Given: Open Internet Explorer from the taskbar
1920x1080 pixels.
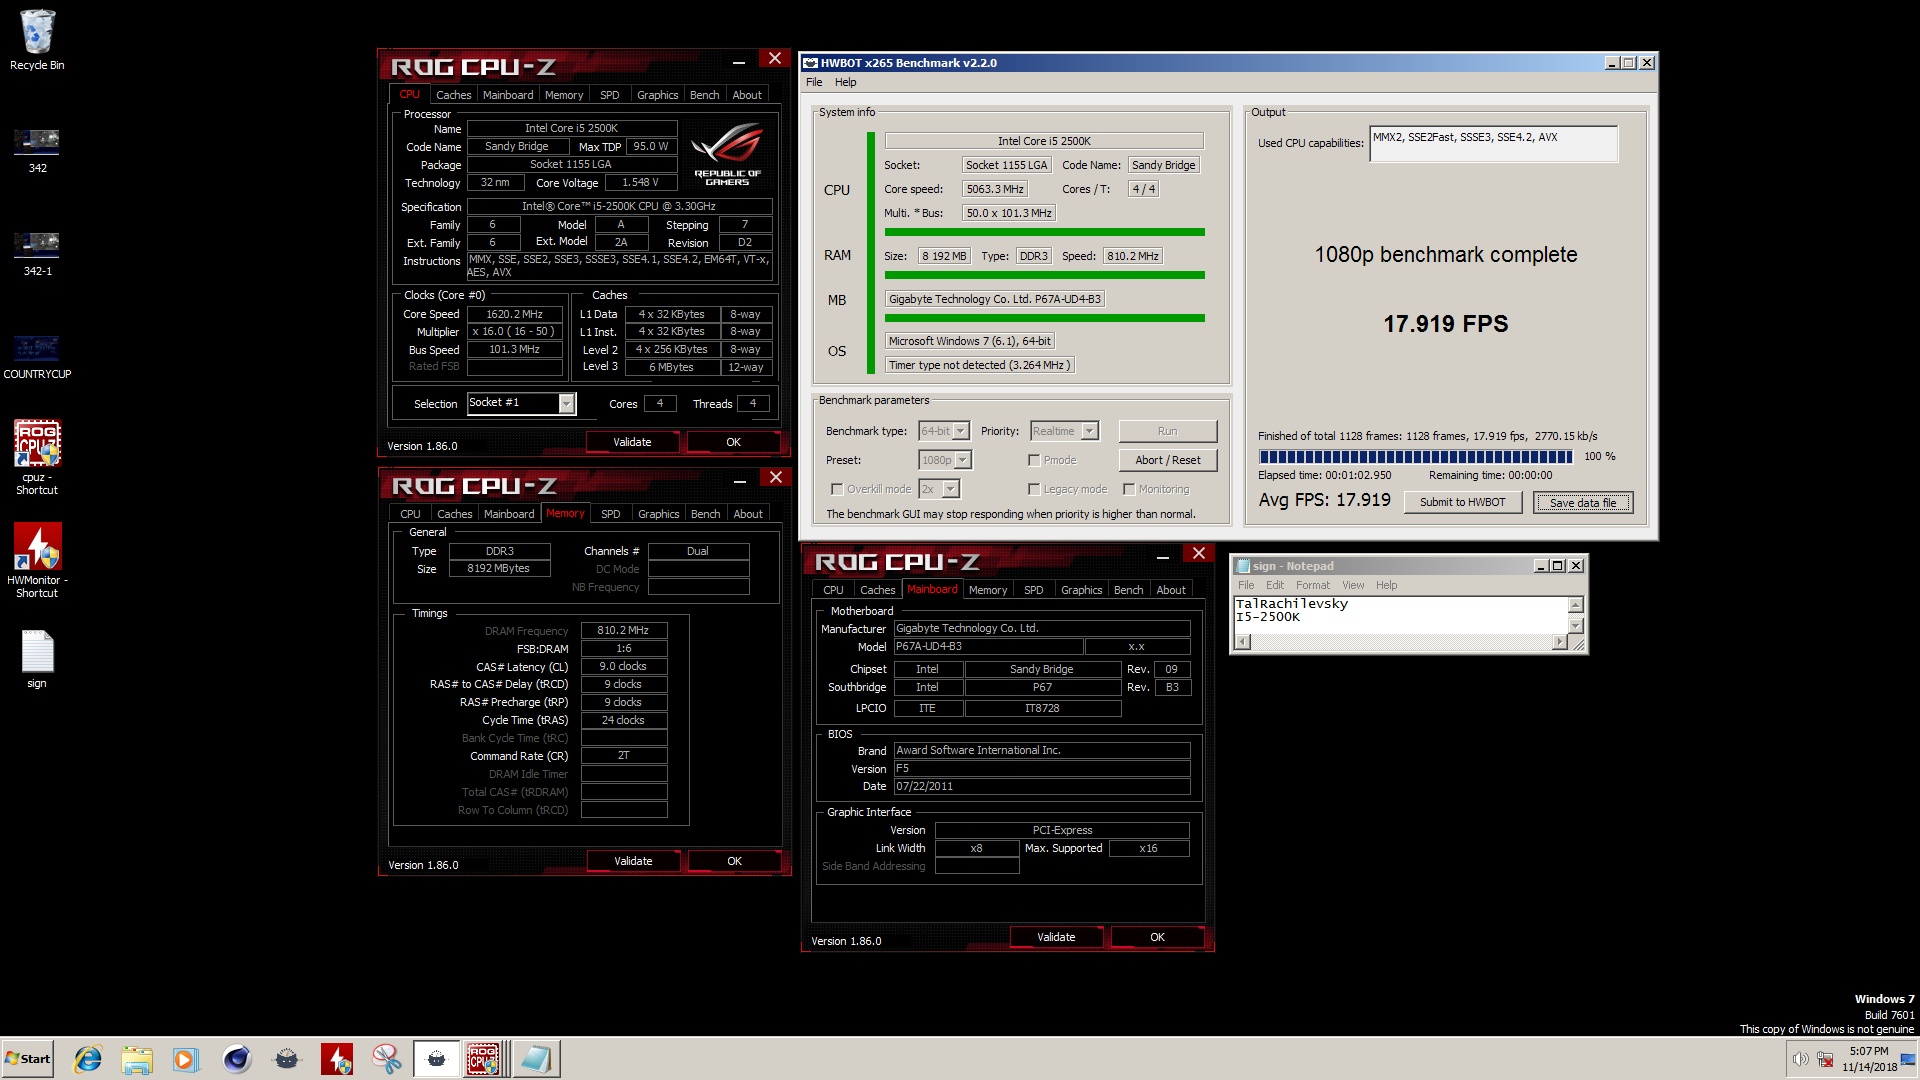Looking at the screenshot, I should [88, 1059].
